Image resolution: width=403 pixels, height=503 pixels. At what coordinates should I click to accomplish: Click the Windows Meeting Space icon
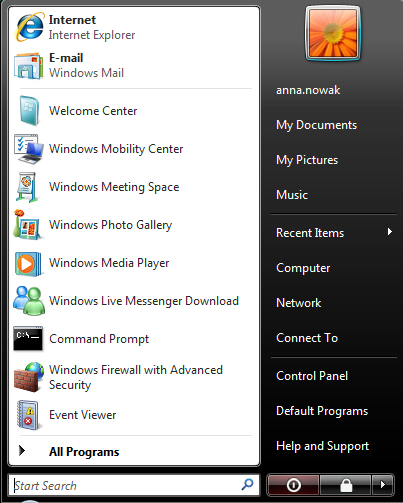(27, 187)
